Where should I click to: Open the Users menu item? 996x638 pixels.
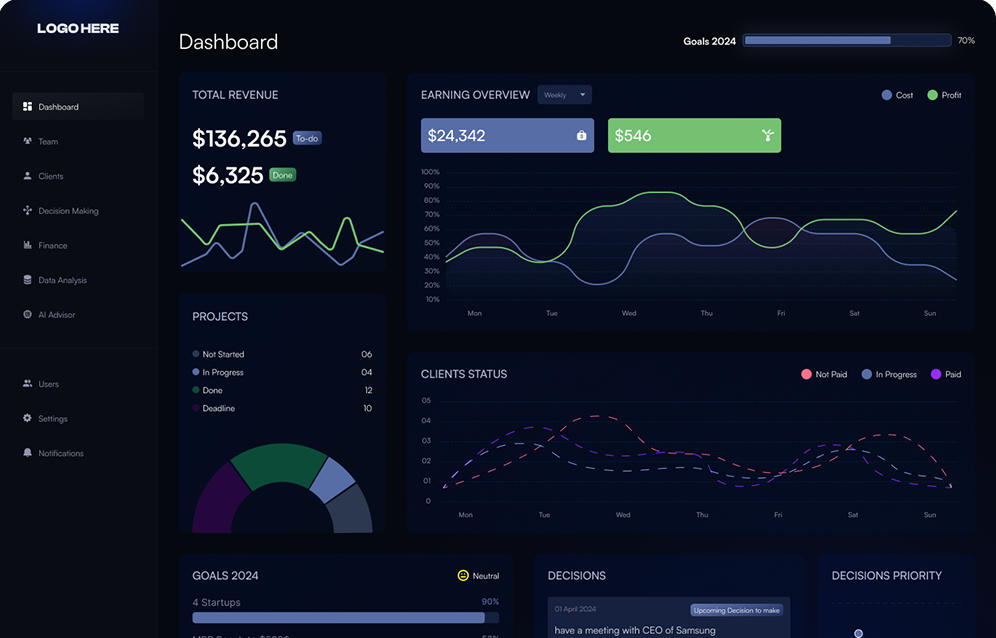[48, 384]
